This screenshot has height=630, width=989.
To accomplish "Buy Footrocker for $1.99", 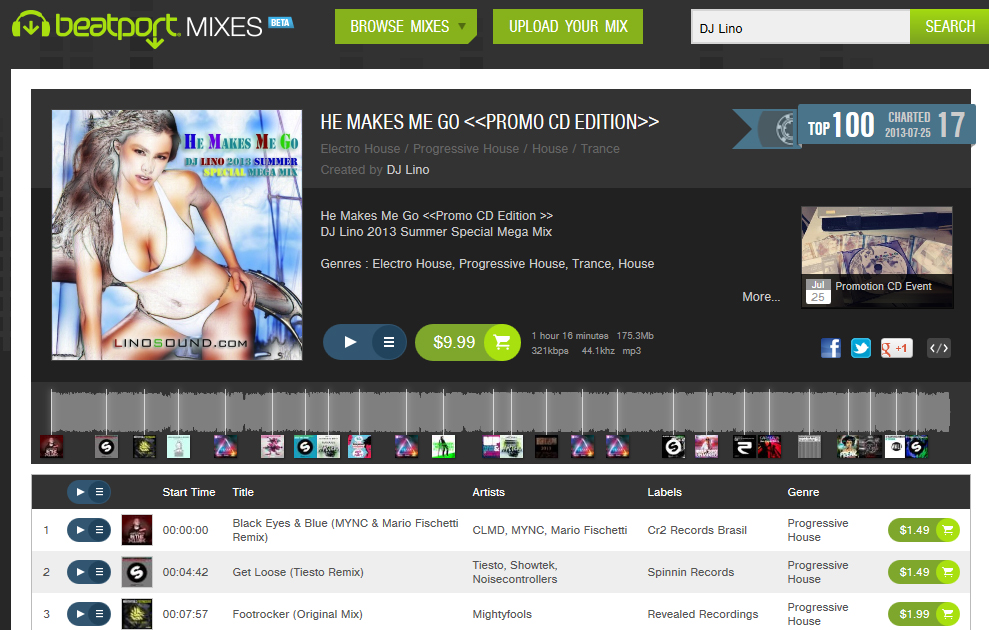I will click(x=923, y=614).
